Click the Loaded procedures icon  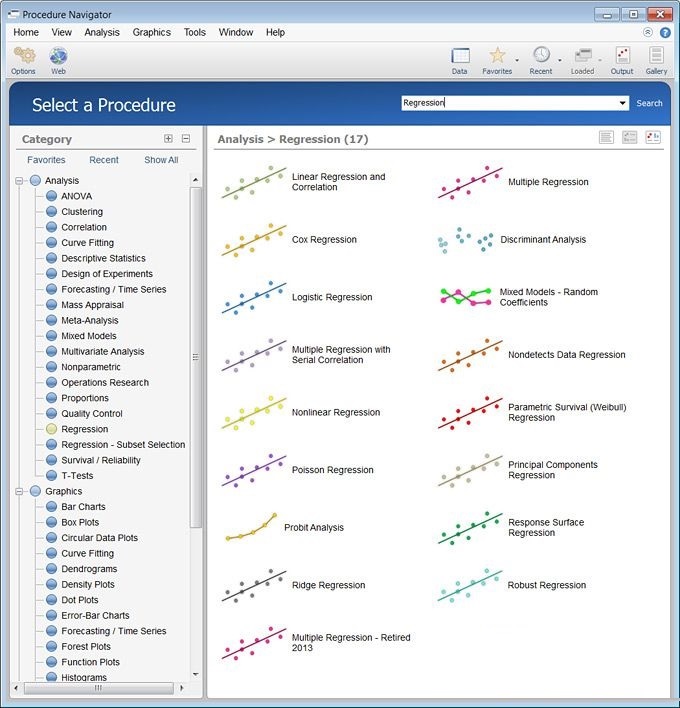[x=583, y=56]
